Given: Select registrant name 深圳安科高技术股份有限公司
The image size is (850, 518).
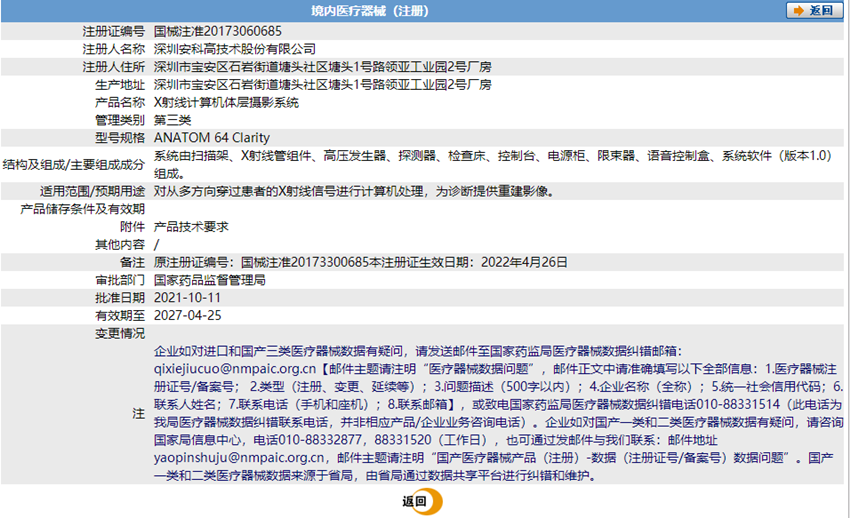Looking at the screenshot, I should pyautogui.click(x=235, y=49).
